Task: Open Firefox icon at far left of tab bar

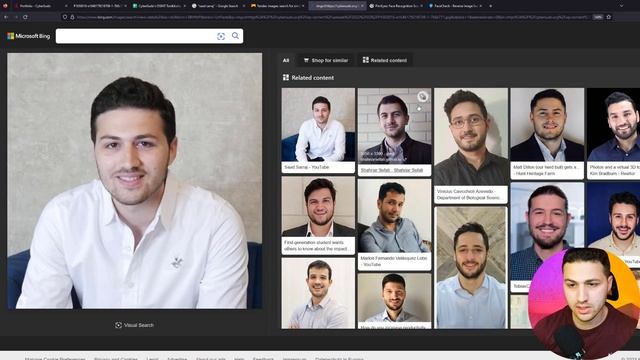Action: 5,6
